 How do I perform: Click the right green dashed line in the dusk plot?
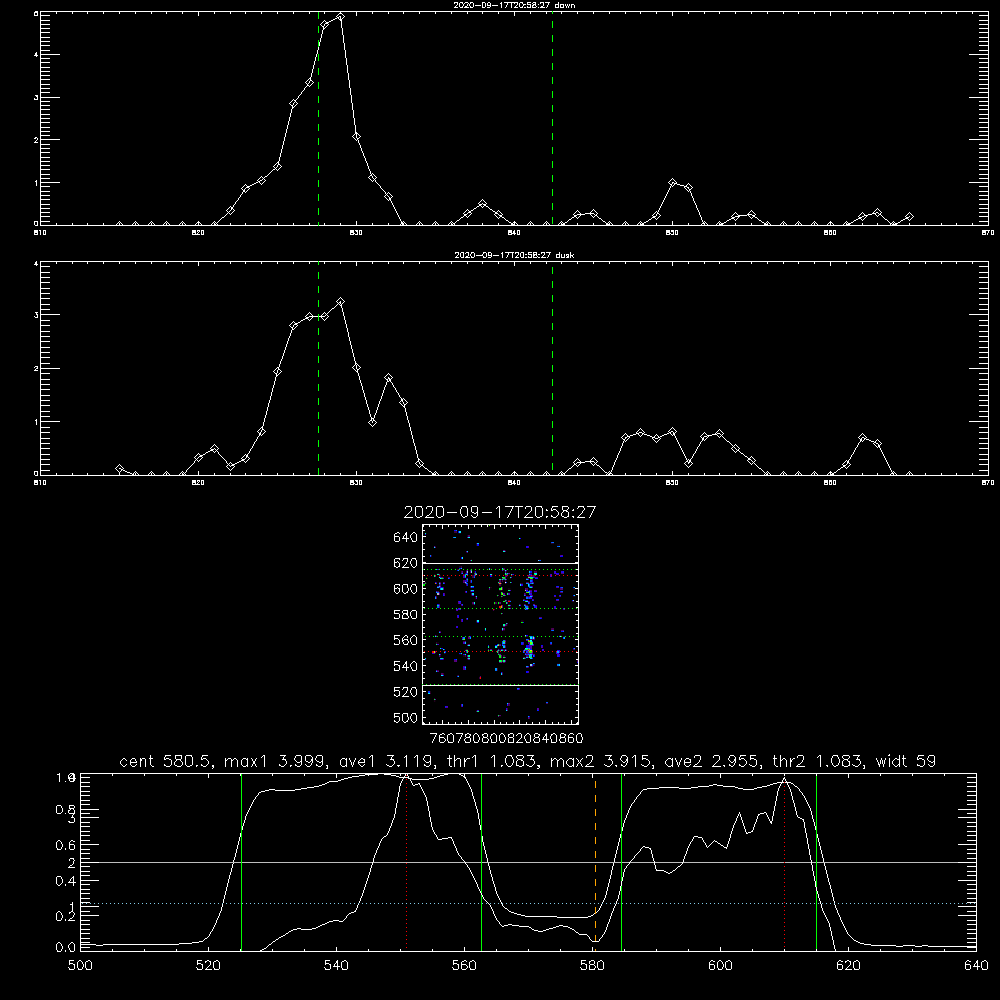click(x=552, y=369)
